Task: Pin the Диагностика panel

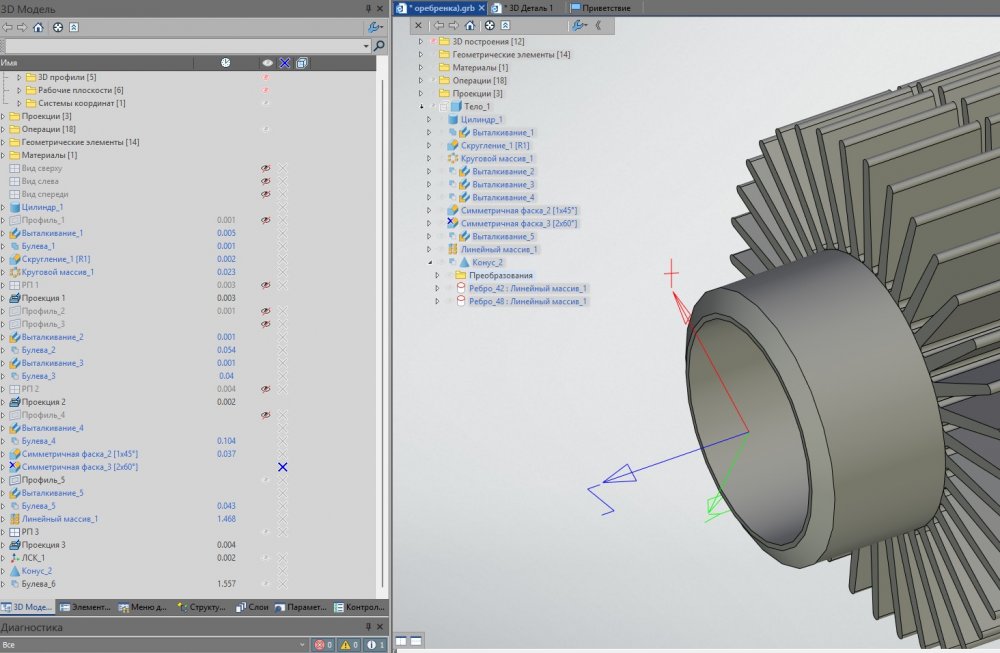Action: point(368,626)
